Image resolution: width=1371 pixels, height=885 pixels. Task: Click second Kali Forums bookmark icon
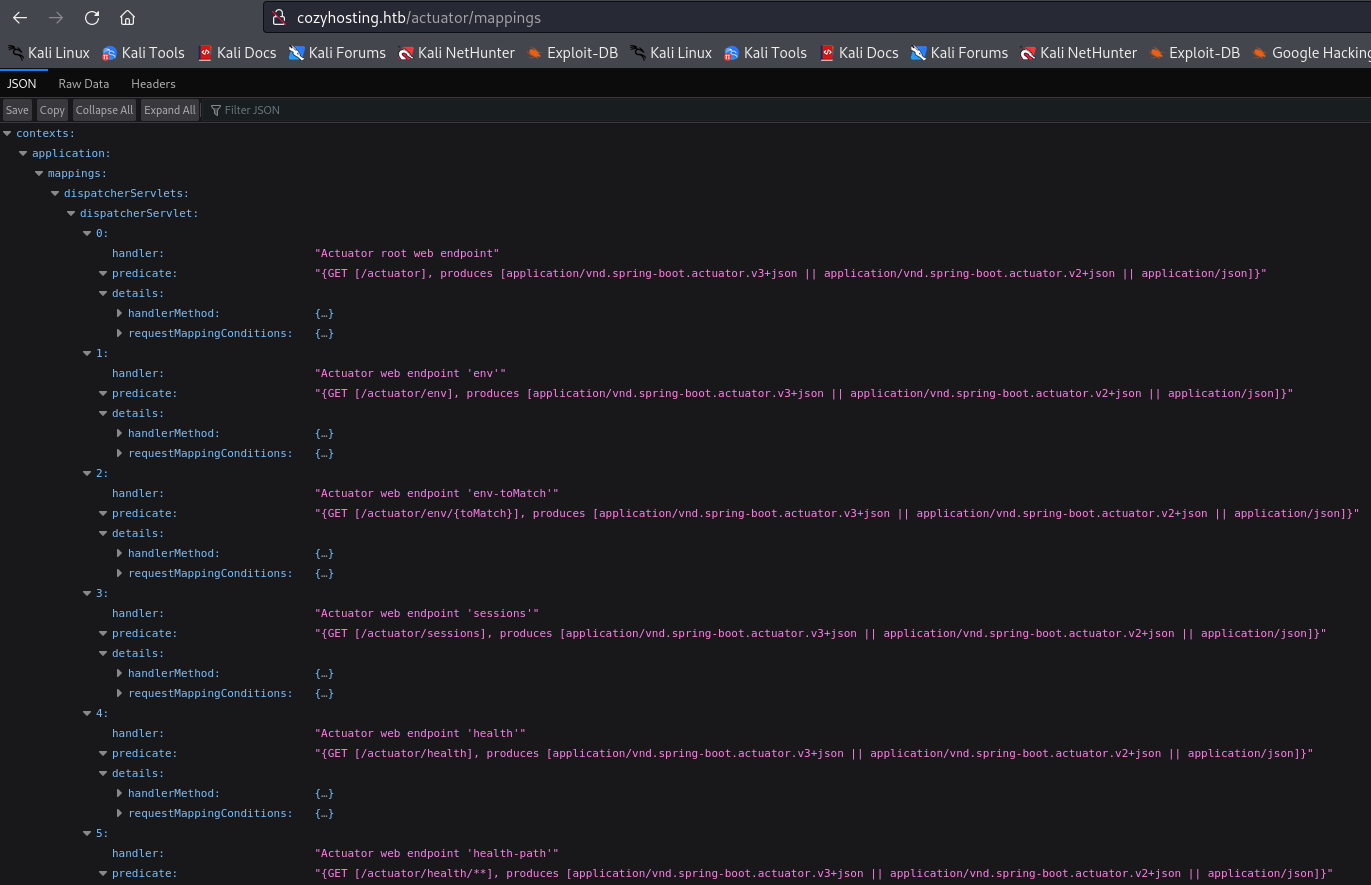pos(918,53)
